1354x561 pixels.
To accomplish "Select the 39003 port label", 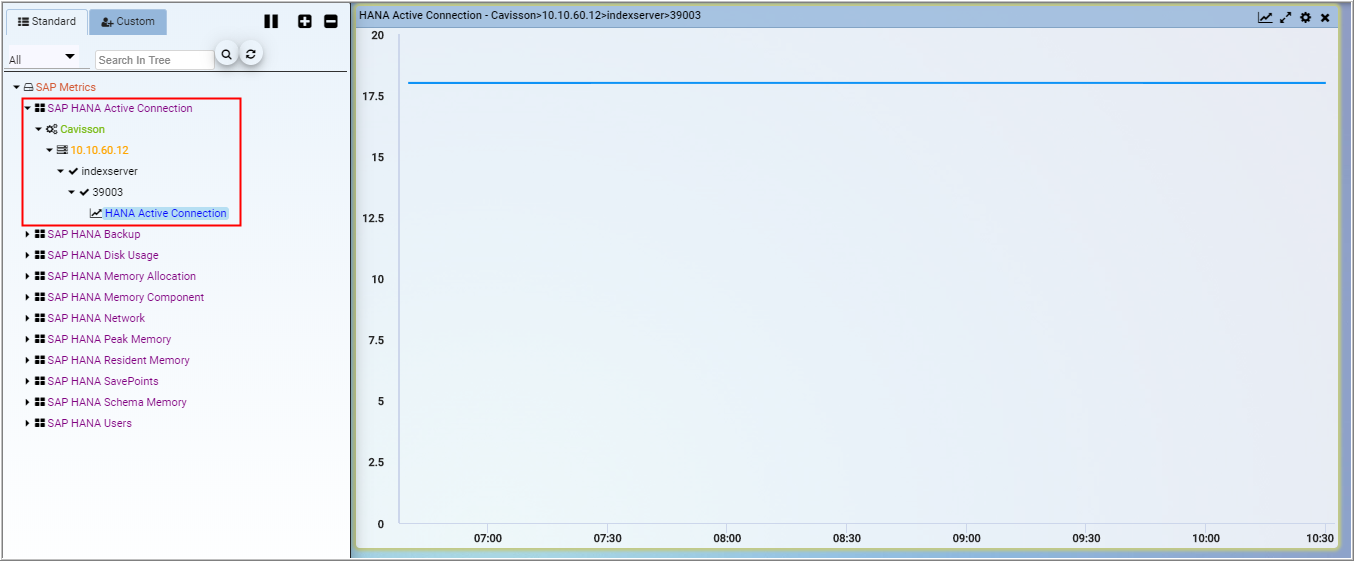I will (x=108, y=192).
